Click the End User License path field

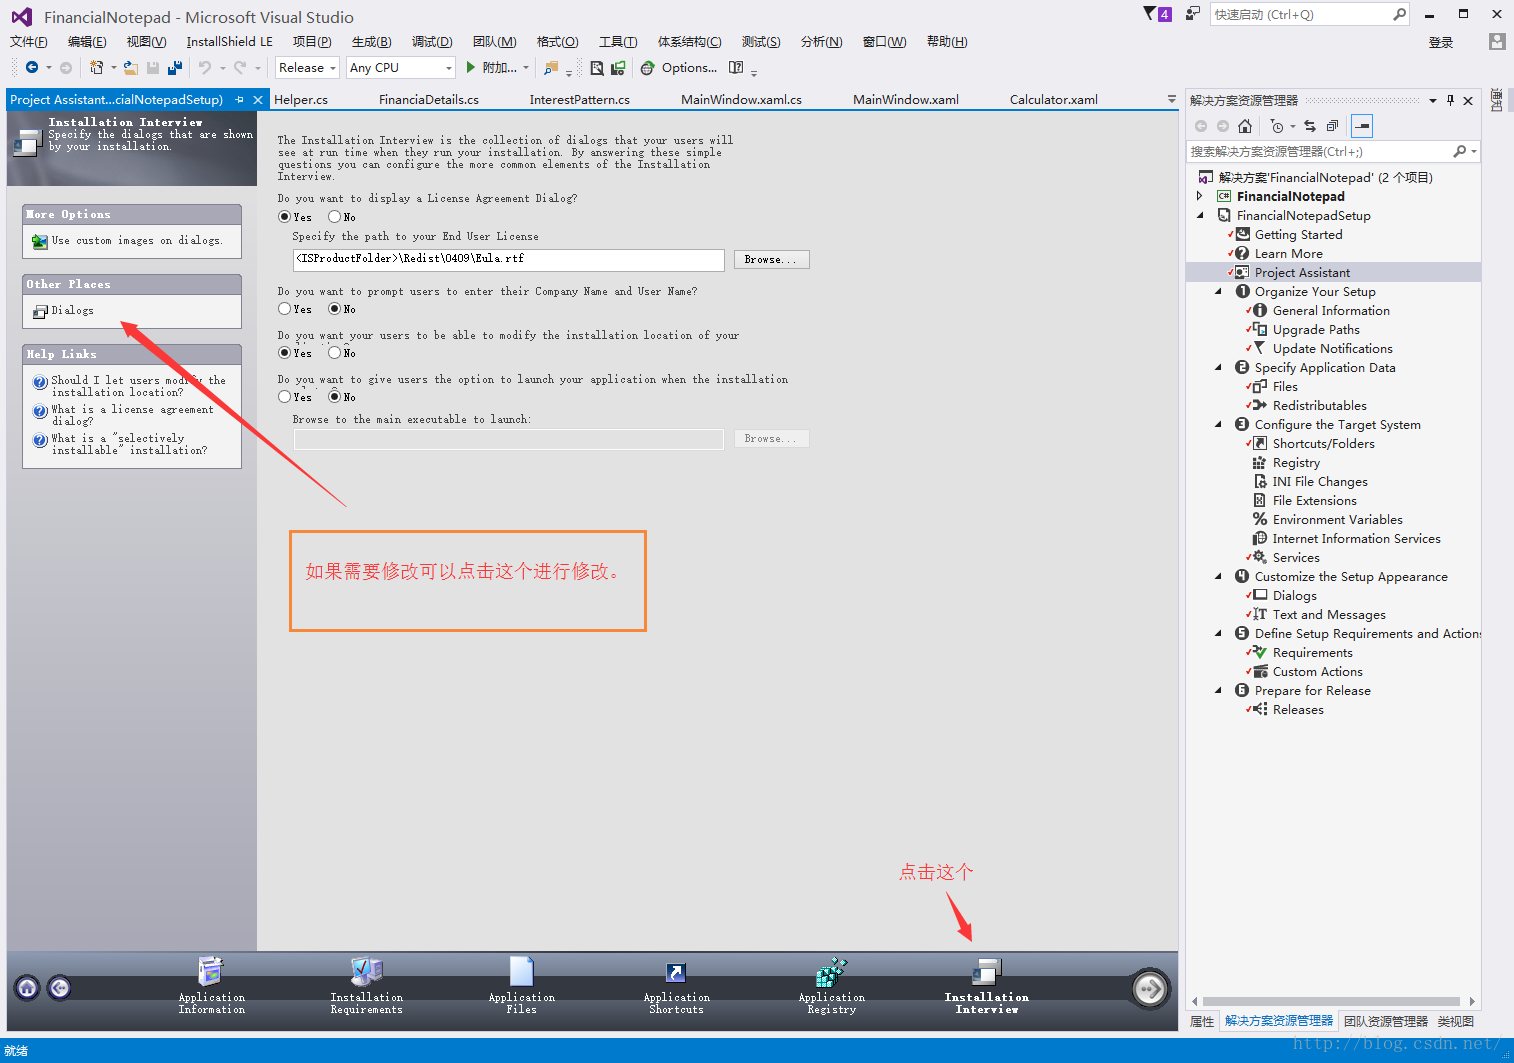point(509,259)
